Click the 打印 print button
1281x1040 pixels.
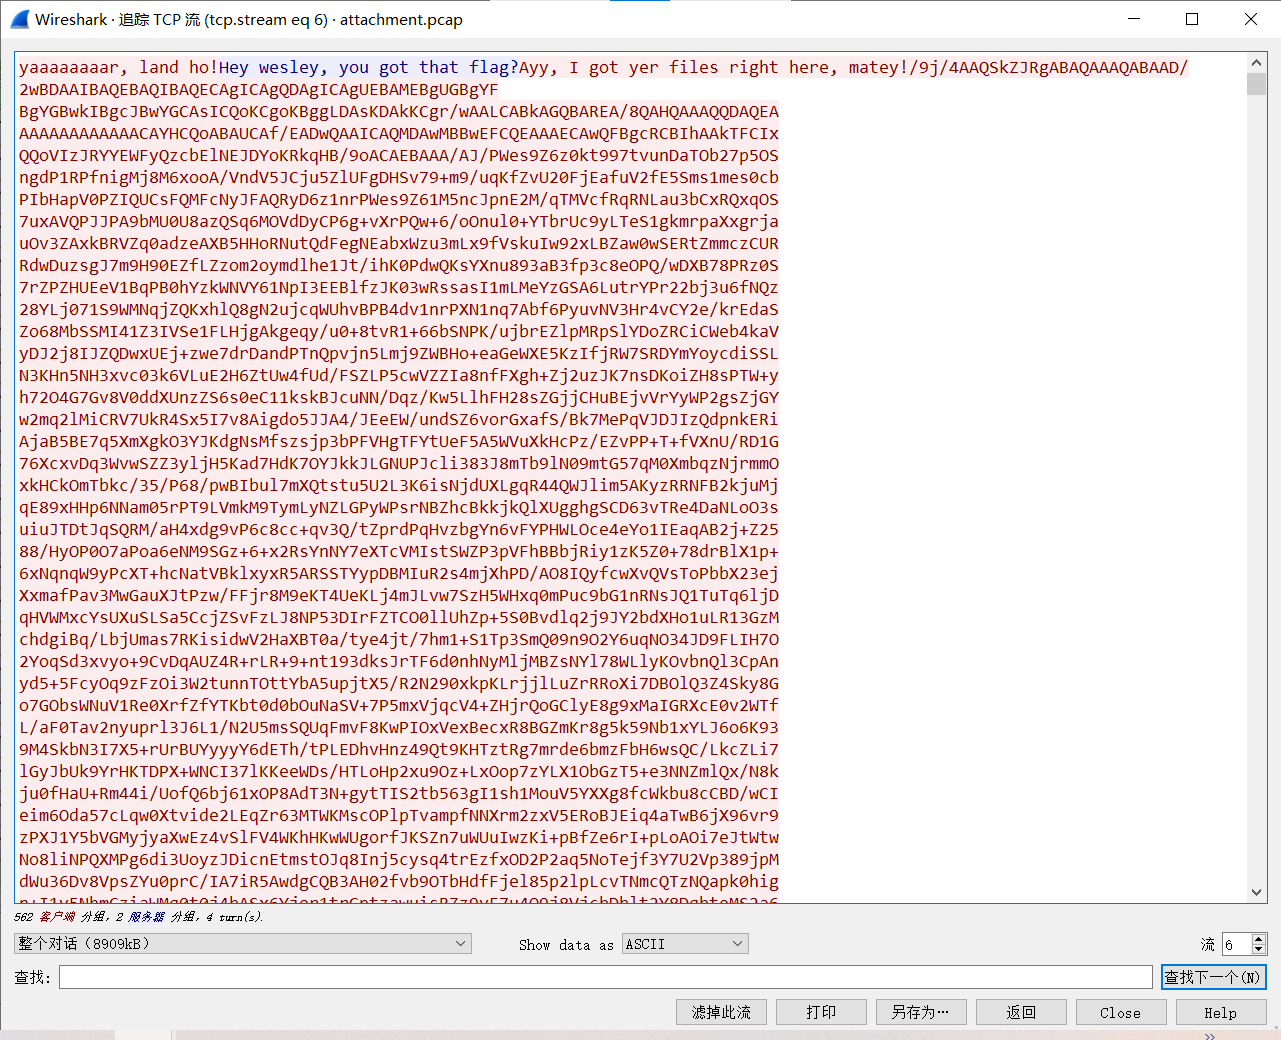point(821,1012)
